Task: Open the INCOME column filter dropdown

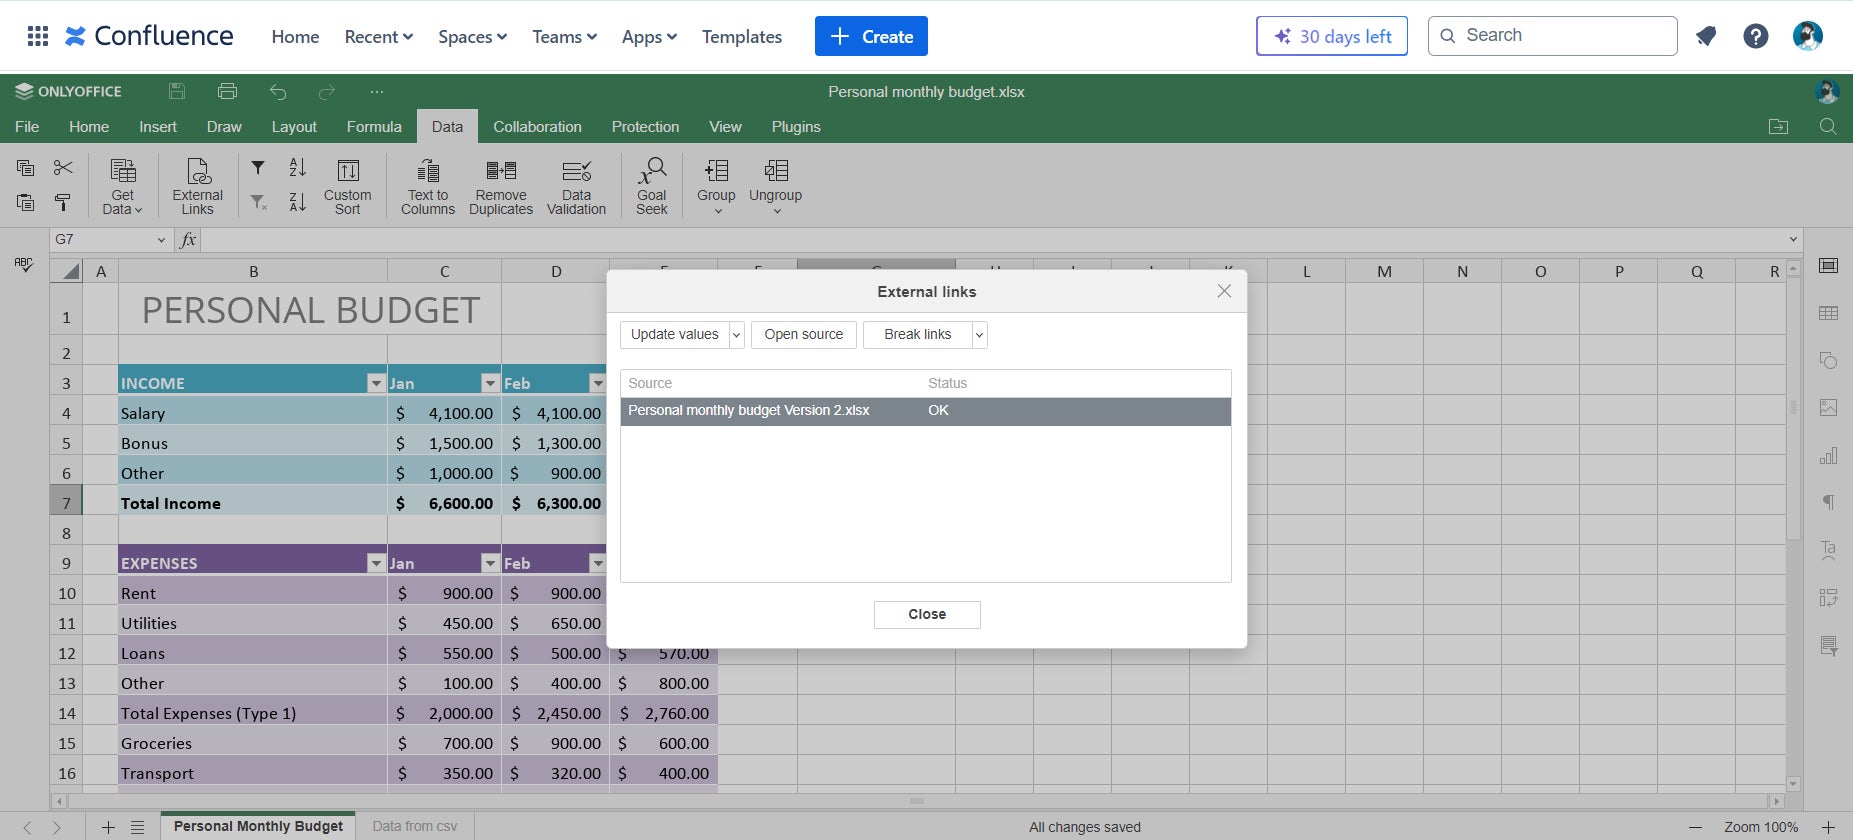Action: (x=376, y=384)
